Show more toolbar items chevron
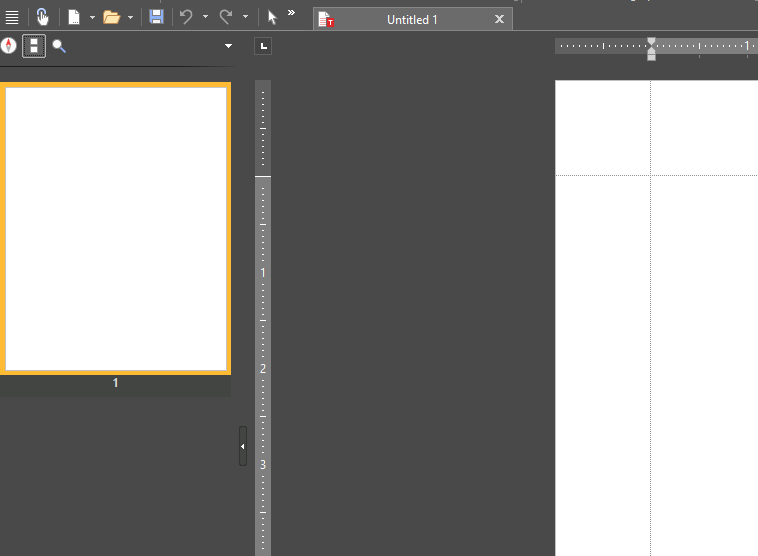The width and height of the screenshot is (758, 556). pyautogui.click(x=291, y=13)
